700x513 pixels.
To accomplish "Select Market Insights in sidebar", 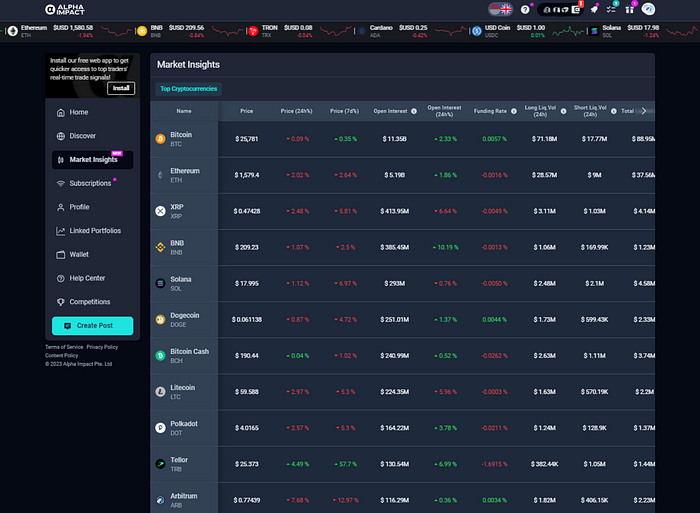I will [92, 160].
